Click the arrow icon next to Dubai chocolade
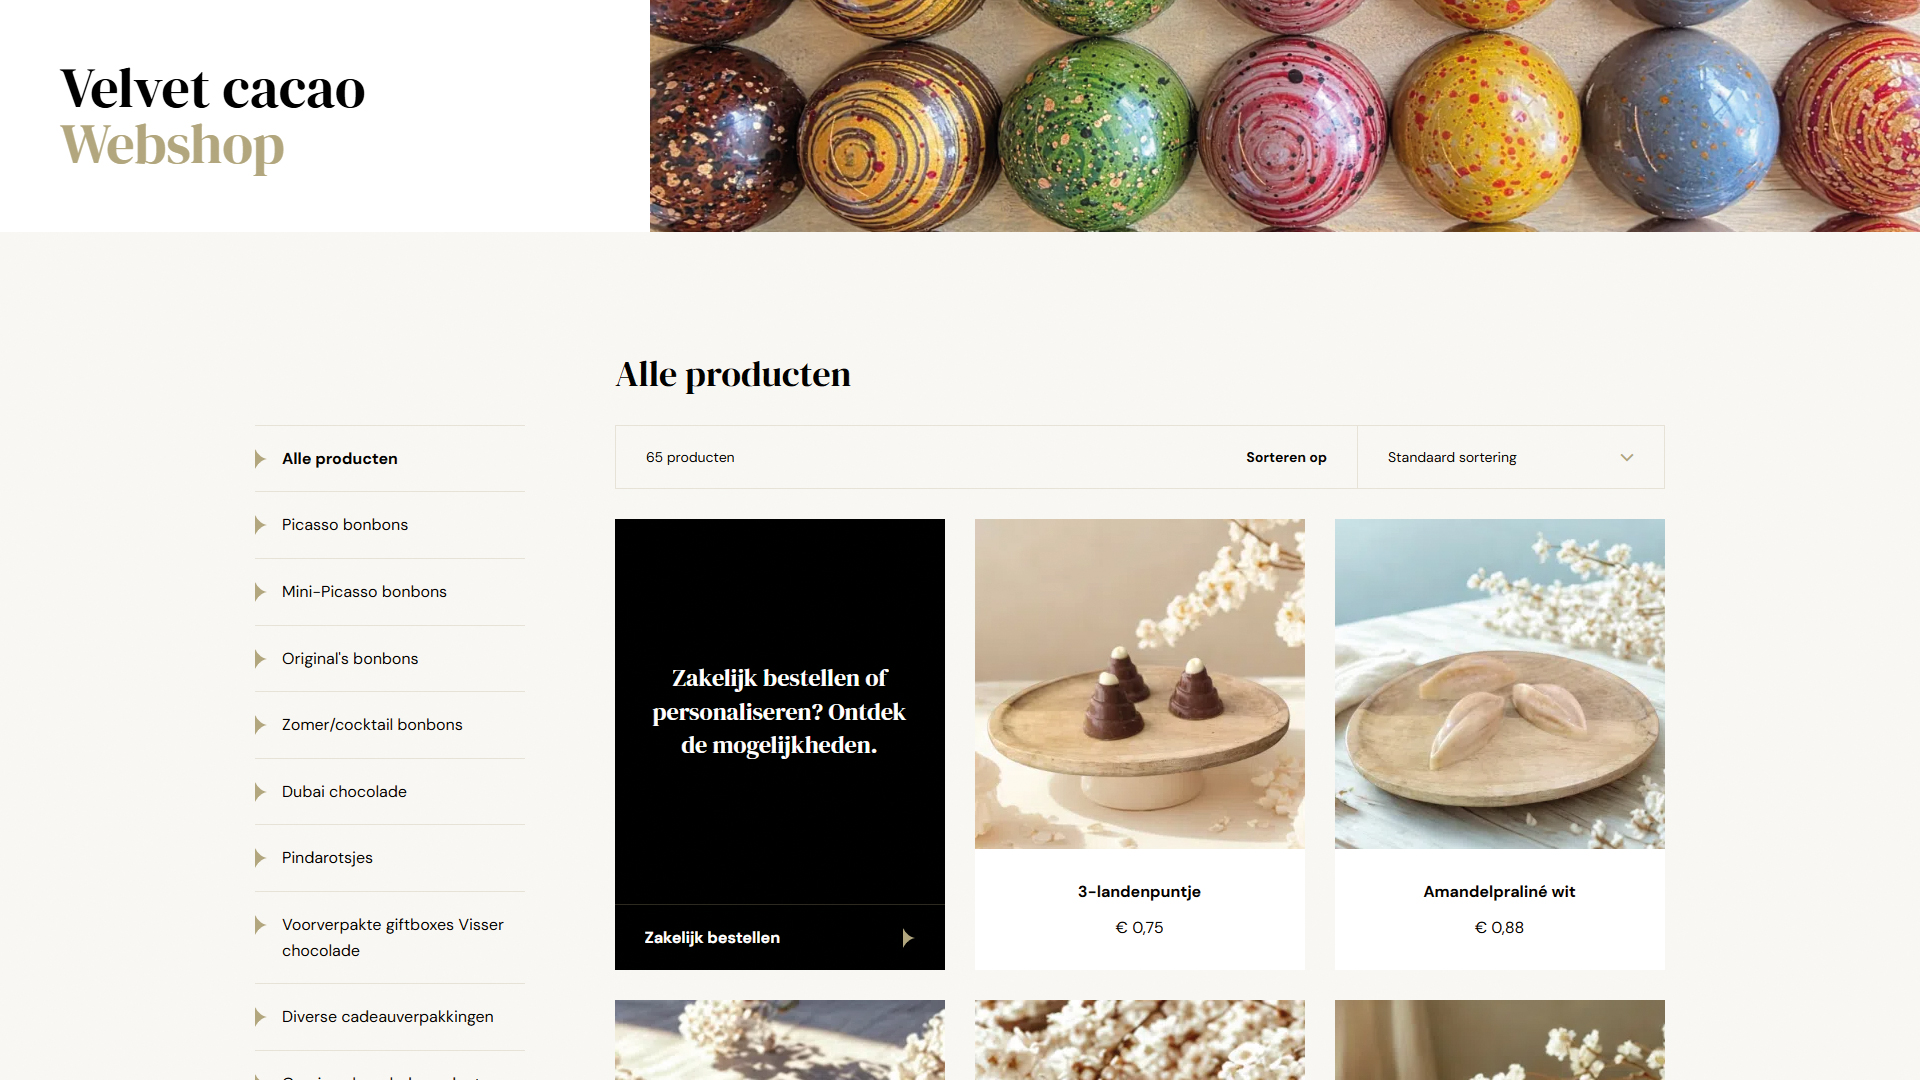 point(260,792)
